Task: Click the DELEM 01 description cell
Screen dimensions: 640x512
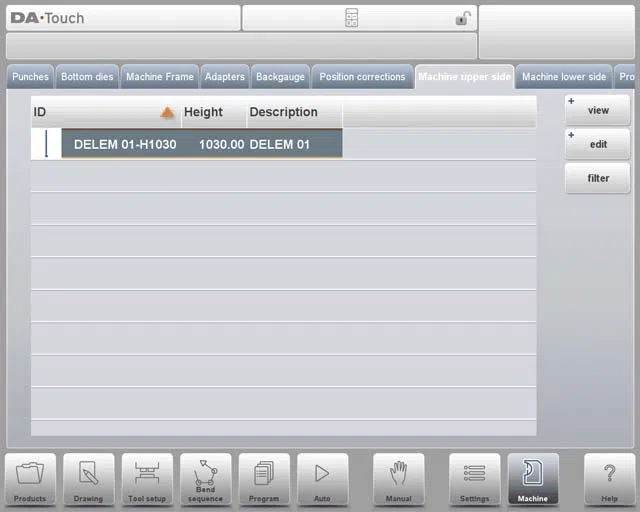Action: coord(280,144)
